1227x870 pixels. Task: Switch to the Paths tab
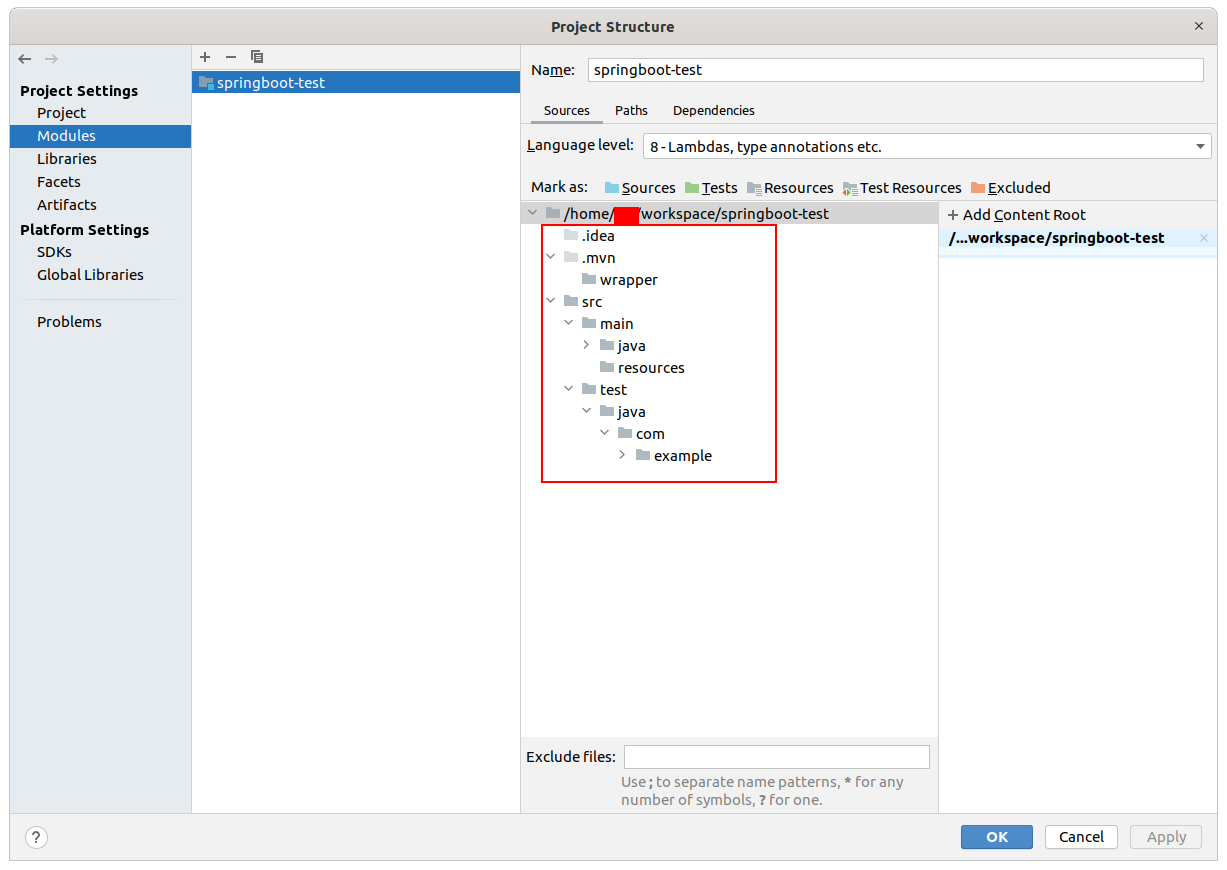[x=631, y=110]
